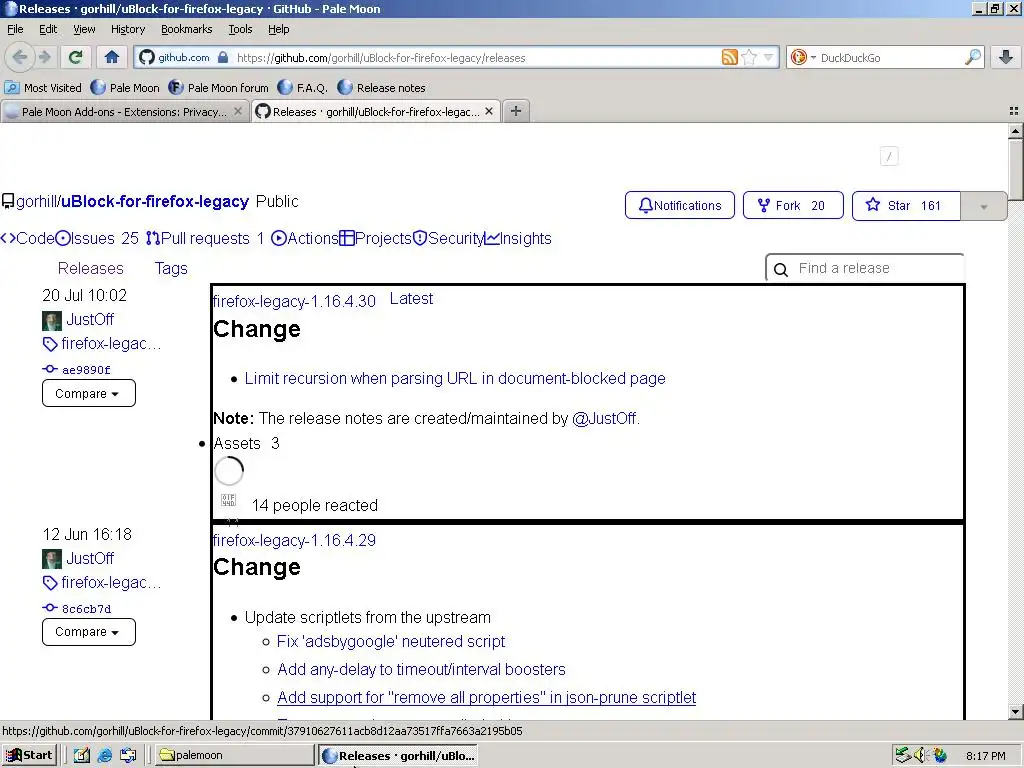Open commit ae9890f link
The image size is (1024, 768).
coord(86,370)
